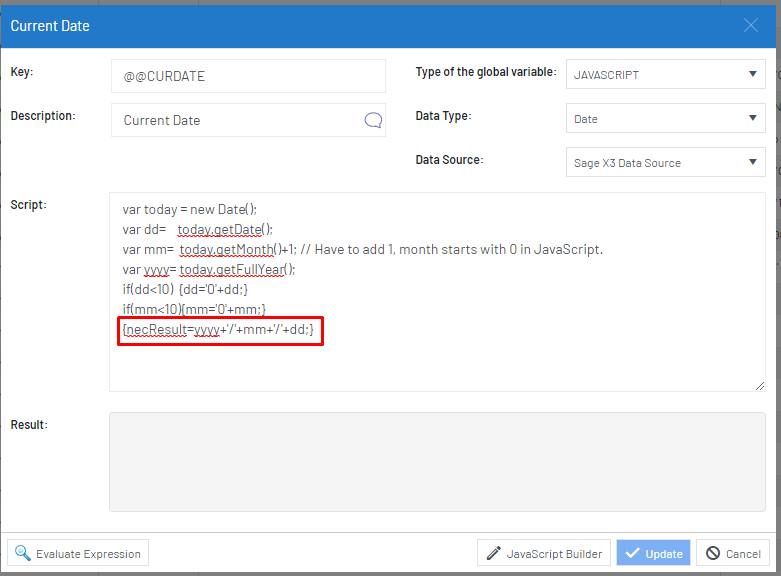Focus the Key field containing @@CURDATE
The width and height of the screenshot is (781, 576).
pyautogui.click(x=248, y=76)
